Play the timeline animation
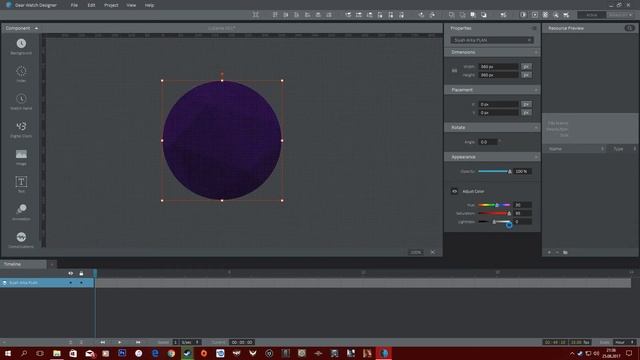Screen dimensions: 640x360 pyautogui.click(x=120, y=342)
